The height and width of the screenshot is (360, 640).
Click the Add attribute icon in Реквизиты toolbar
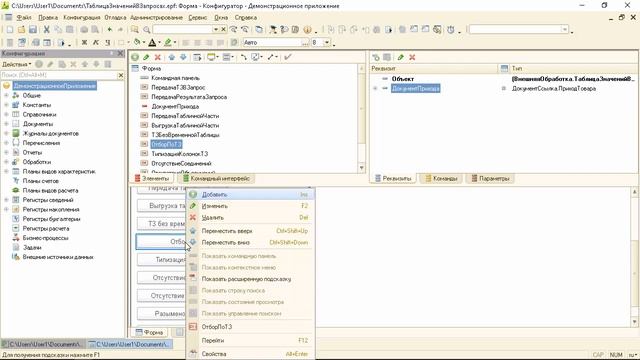[x=376, y=57]
